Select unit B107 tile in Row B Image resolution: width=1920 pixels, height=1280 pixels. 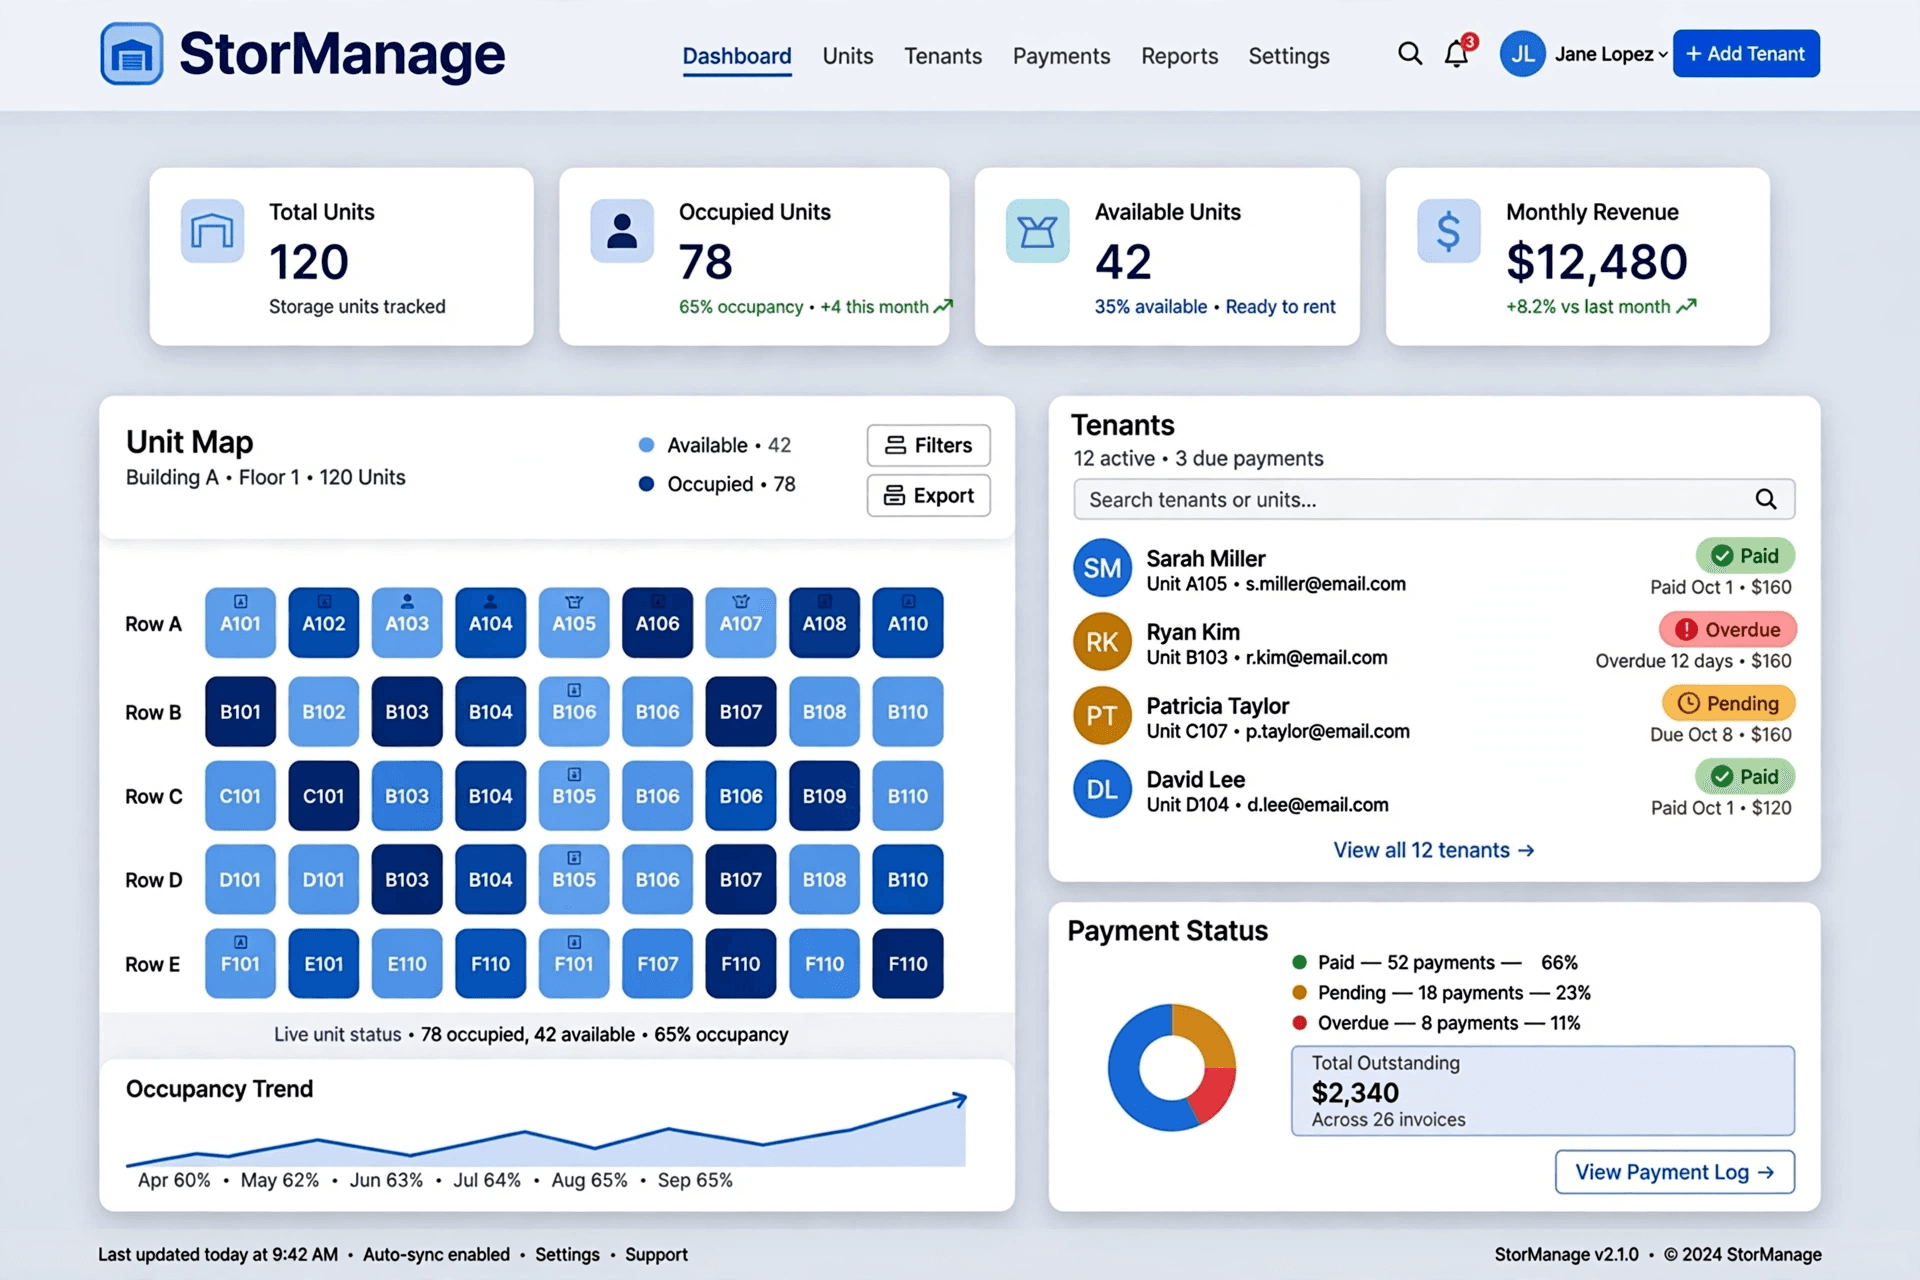(x=741, y=711)
